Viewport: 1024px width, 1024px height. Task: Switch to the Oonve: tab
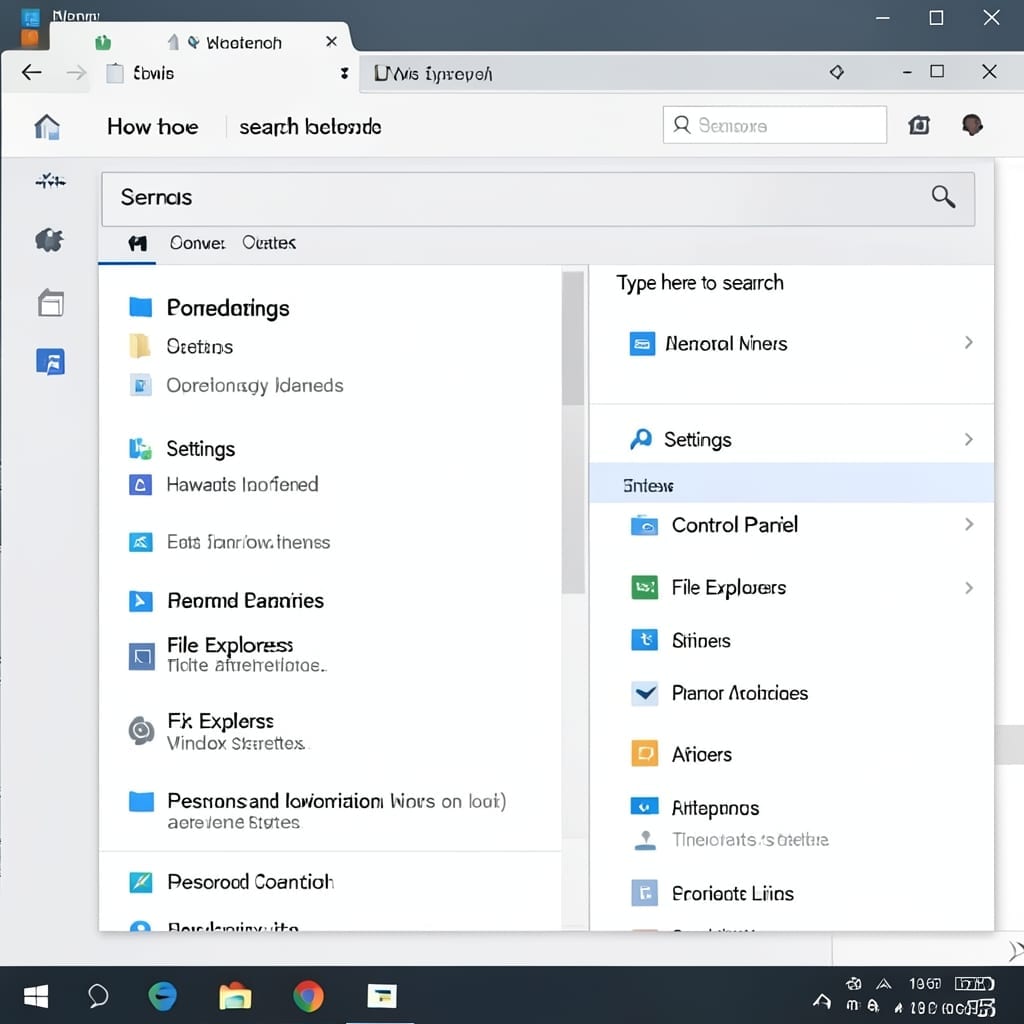pyautogui.click(x=197, y=243)
